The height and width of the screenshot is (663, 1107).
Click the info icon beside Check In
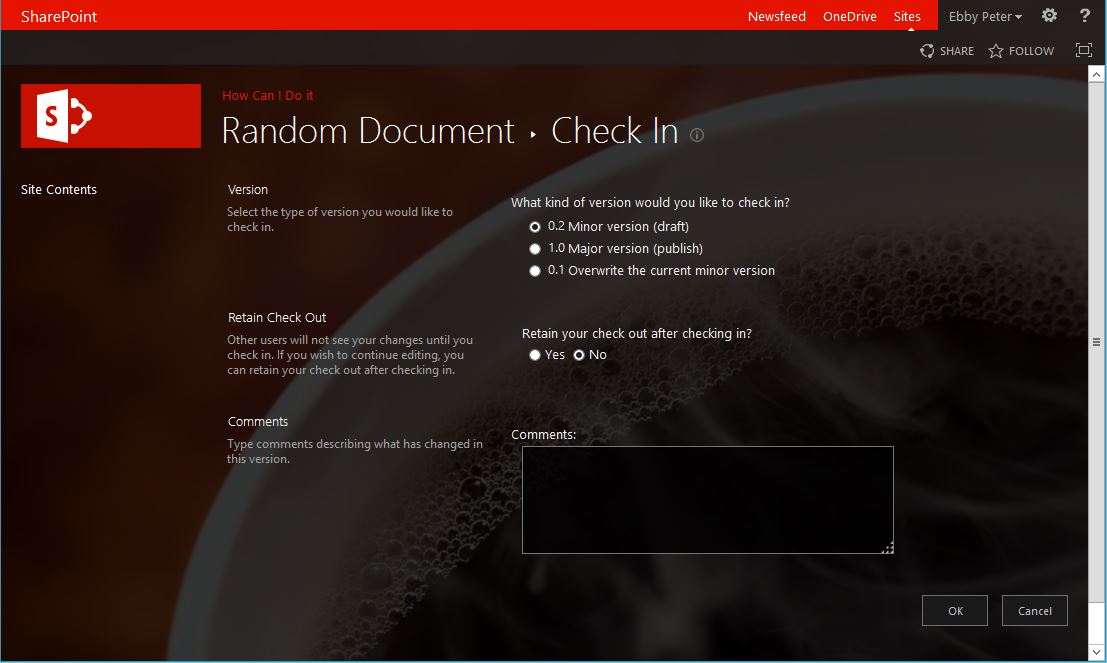pos(697,135)
